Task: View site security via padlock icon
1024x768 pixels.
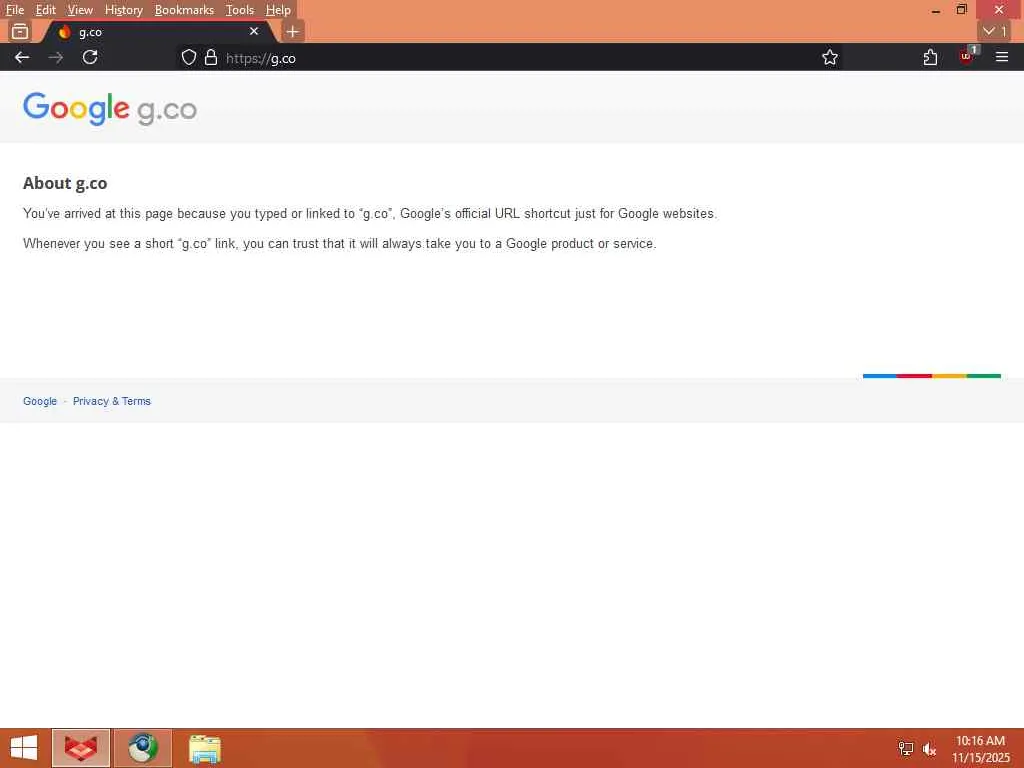Action: 211,57
